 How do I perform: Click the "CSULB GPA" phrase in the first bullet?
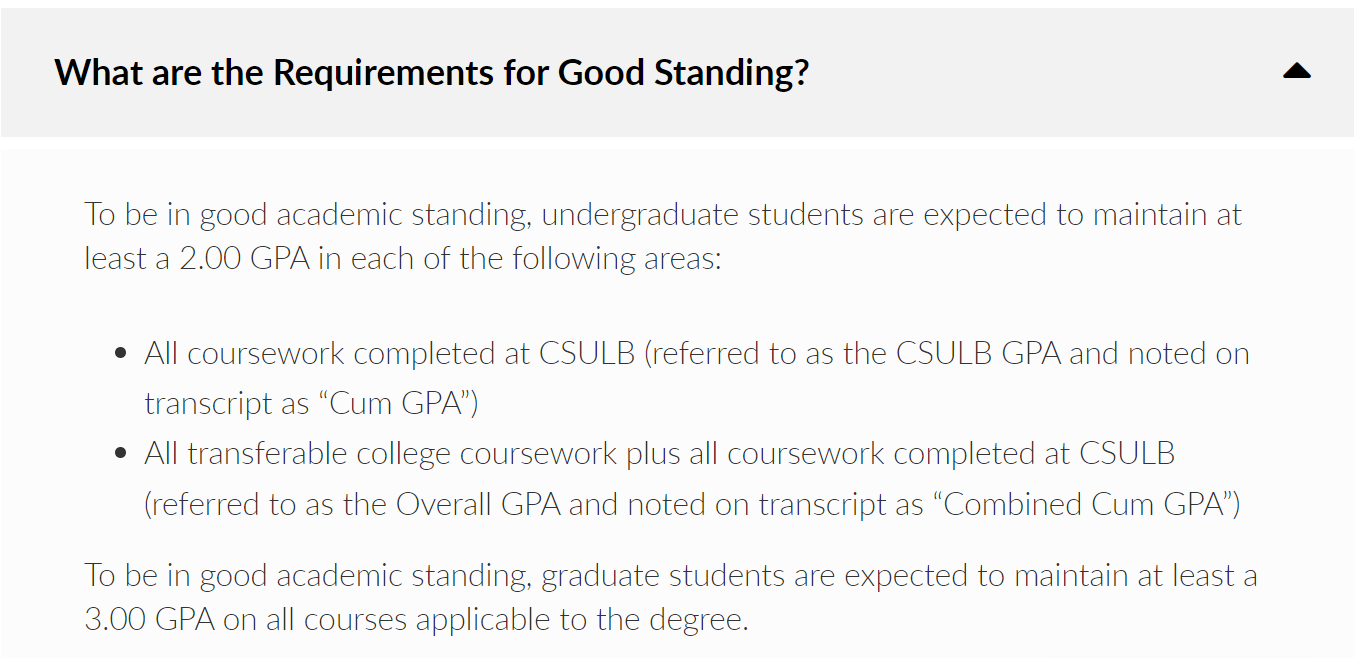tap(978, 354)
